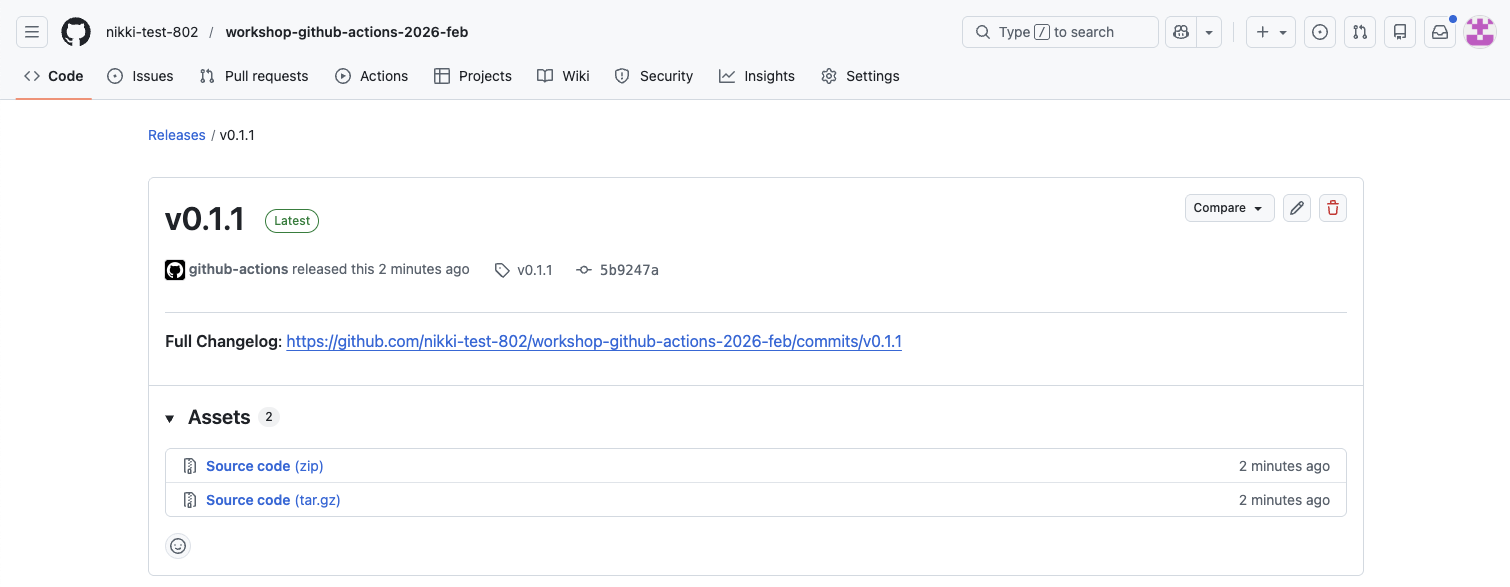Go back to the Releases list
The image size is (1510, 587).
click(x=176, y=134)
